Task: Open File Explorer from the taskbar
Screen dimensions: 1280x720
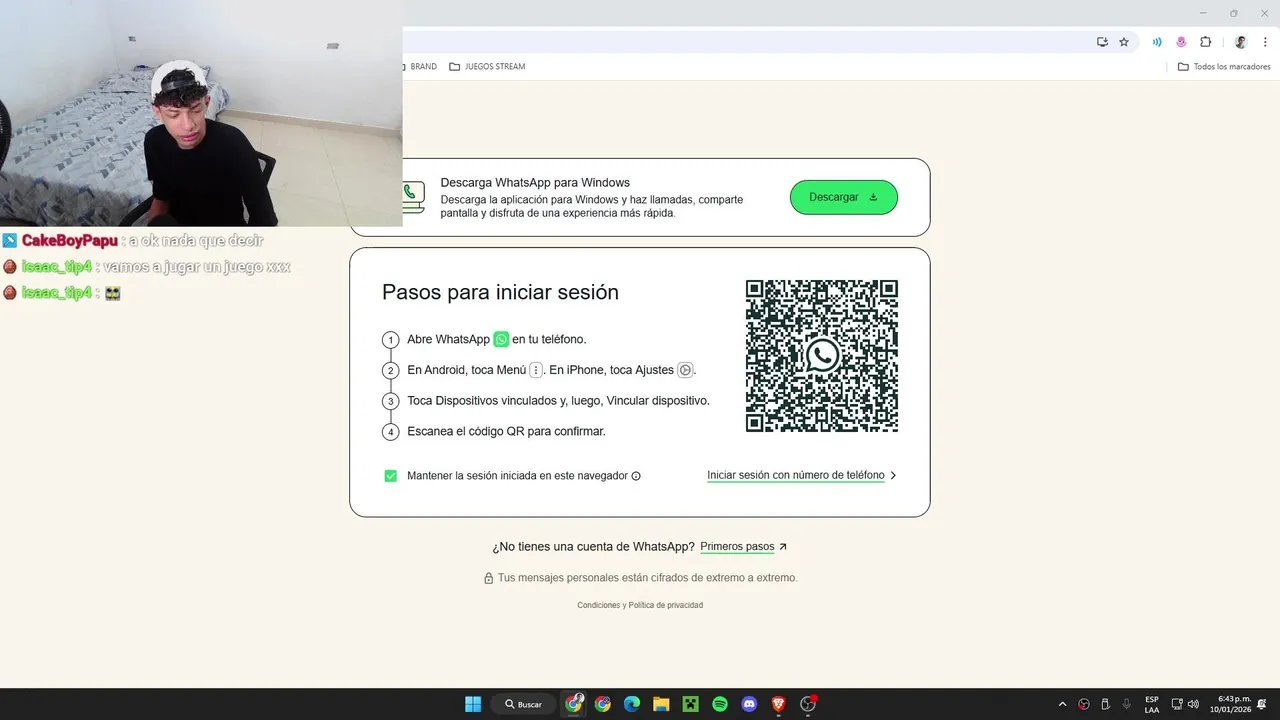Action: click(661, 704)
